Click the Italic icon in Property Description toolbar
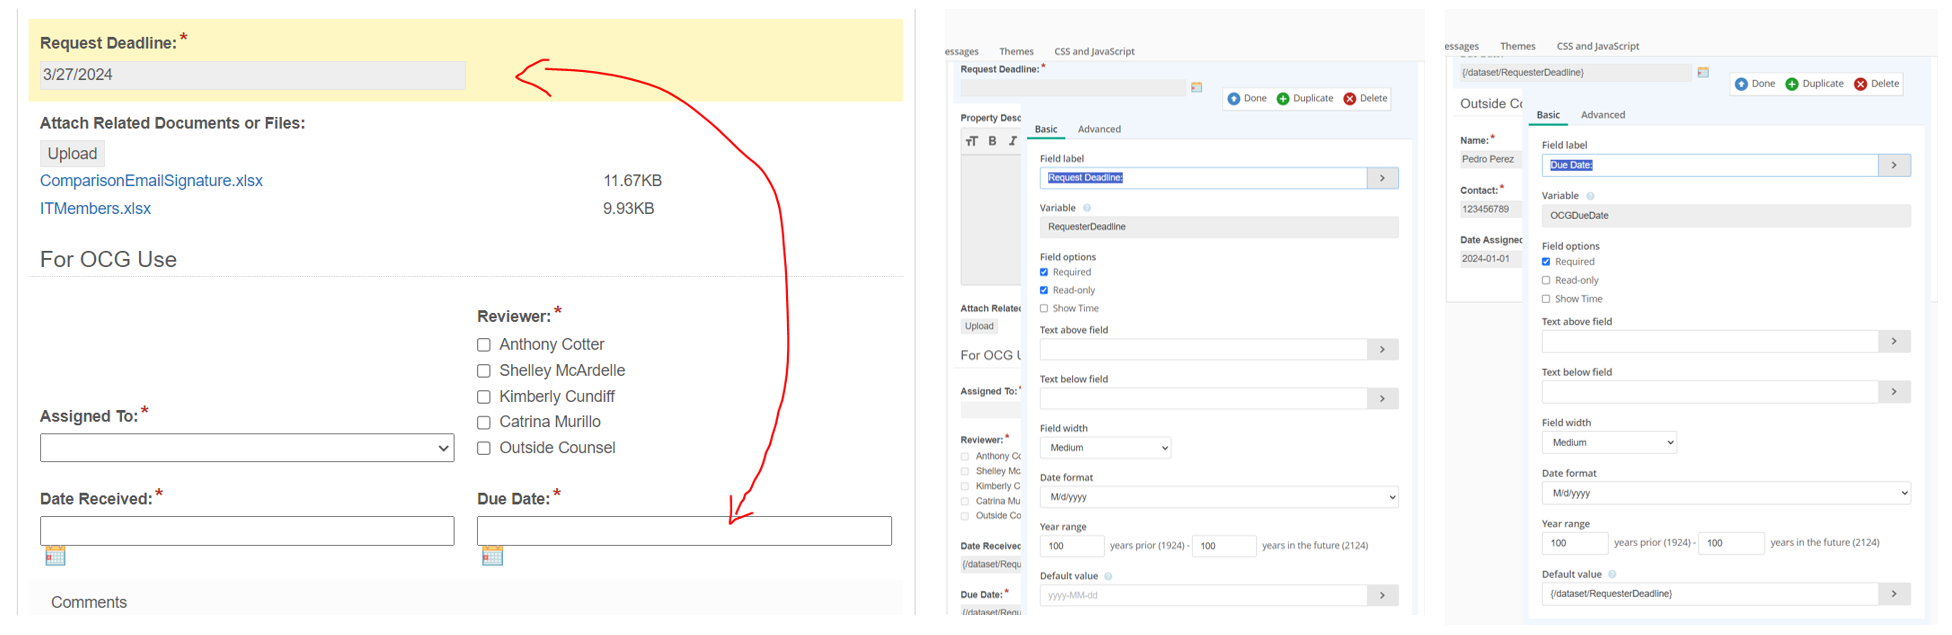Image resolution: width=1952 pixels, height=635 pixels. tap(1012, 141)
